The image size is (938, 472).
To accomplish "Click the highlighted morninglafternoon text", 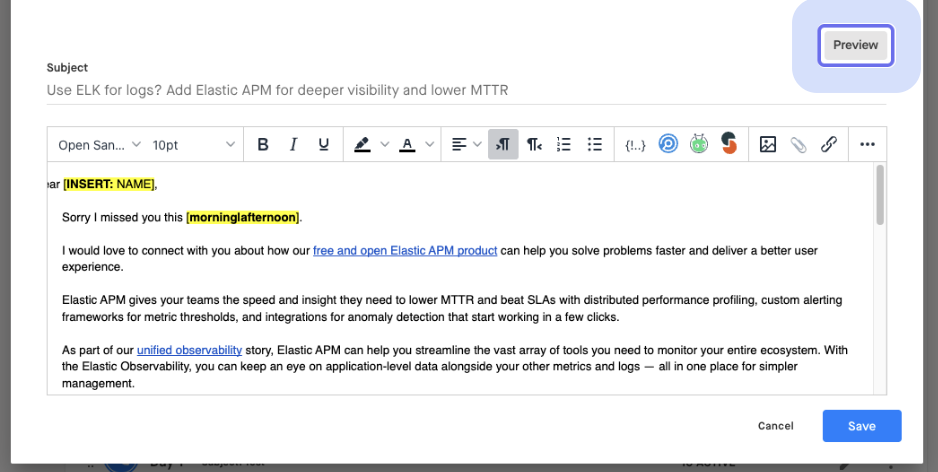I will point(243,217).
